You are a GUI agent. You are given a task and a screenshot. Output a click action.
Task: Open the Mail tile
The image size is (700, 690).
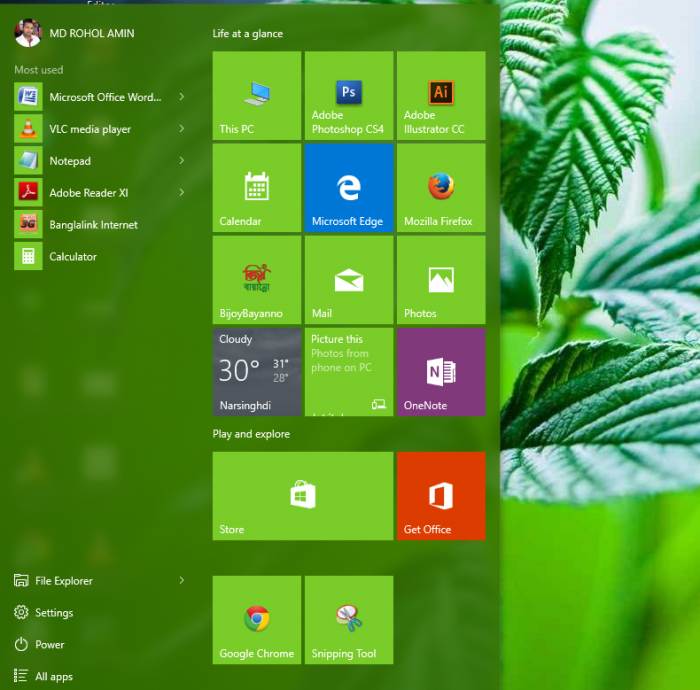point(349,280)
